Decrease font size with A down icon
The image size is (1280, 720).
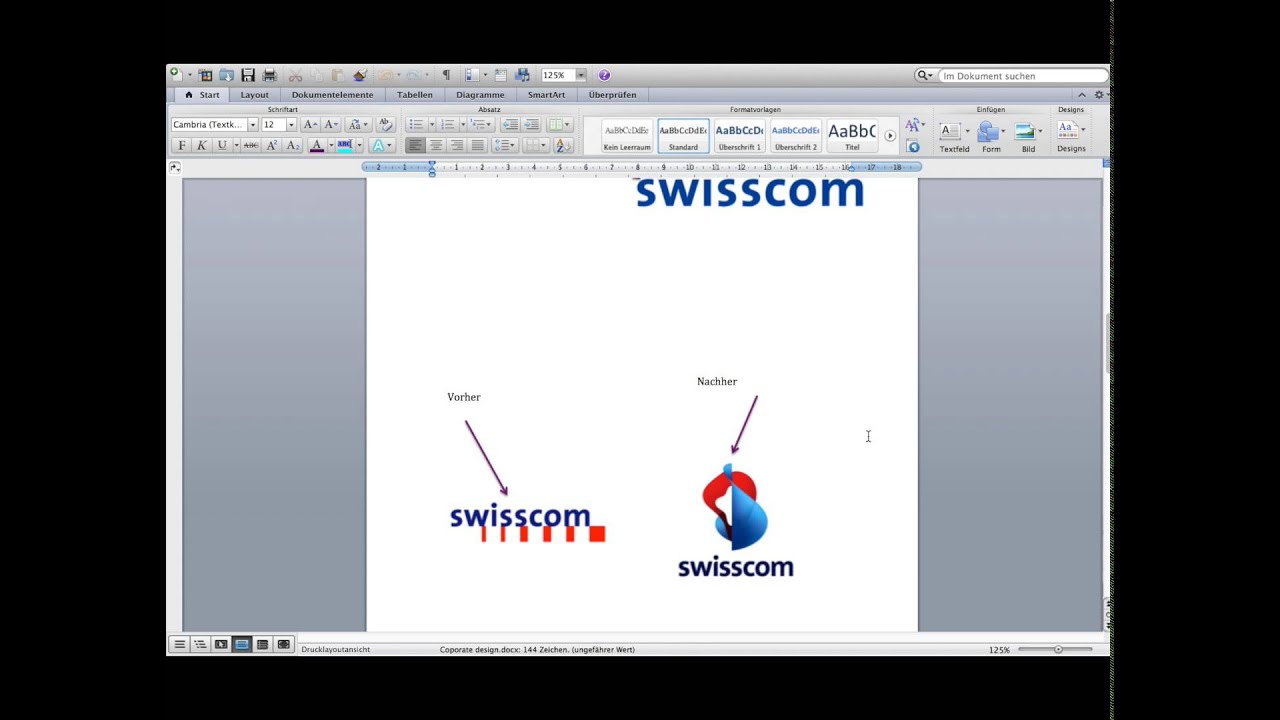click(331, 125)
